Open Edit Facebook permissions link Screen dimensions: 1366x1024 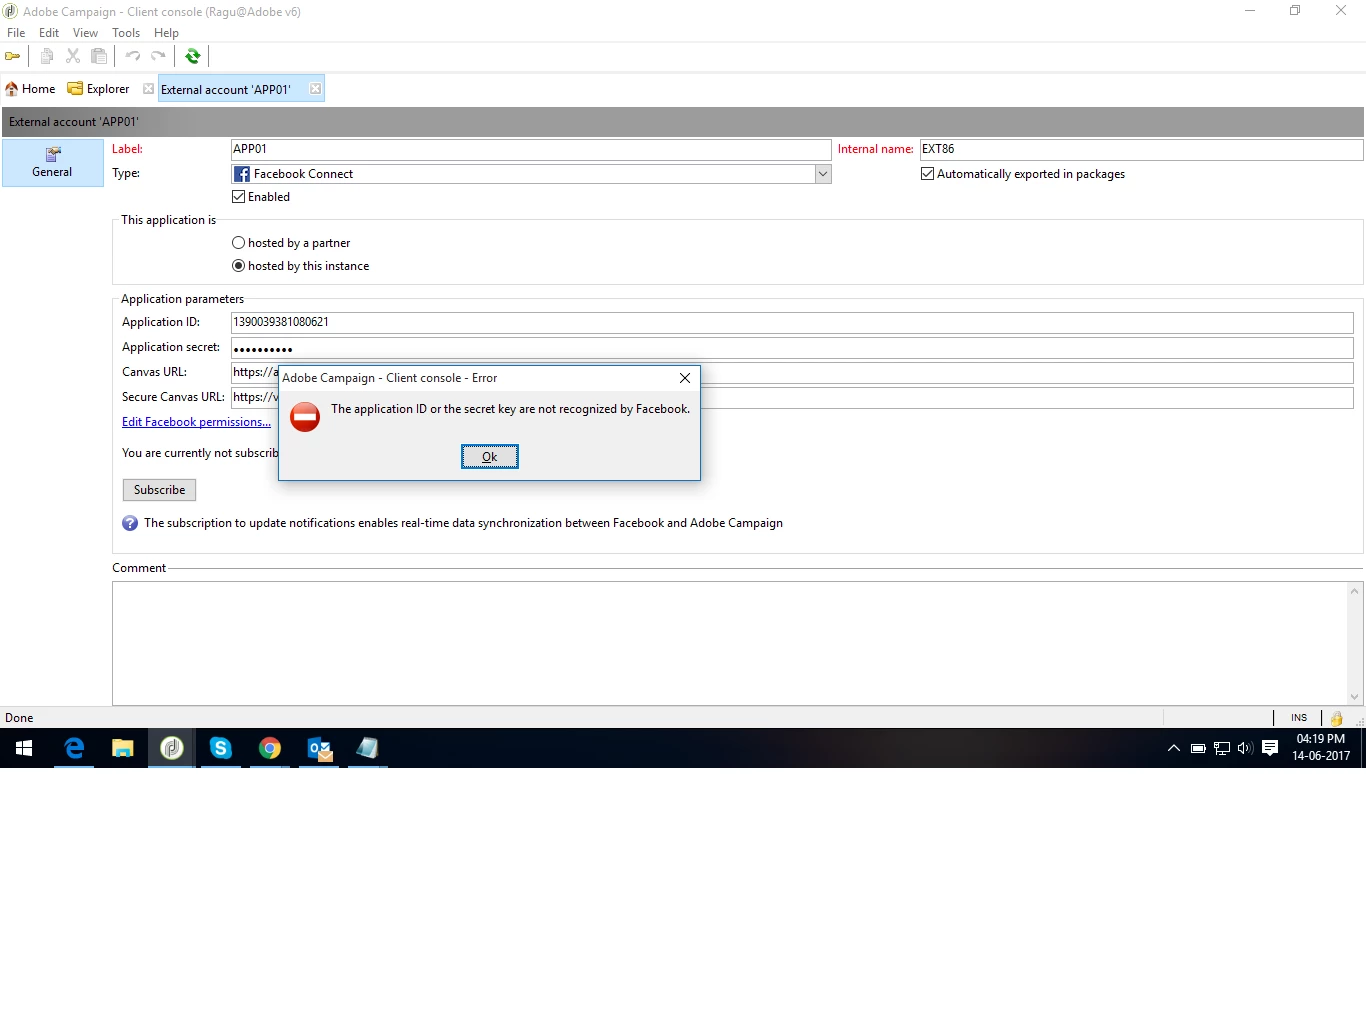(196, 422)
